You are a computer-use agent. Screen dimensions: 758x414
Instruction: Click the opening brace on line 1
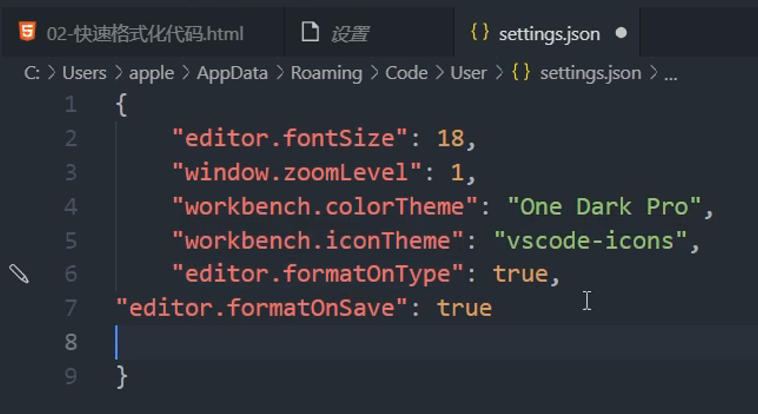pyautogui.click(x=121, y=104)
